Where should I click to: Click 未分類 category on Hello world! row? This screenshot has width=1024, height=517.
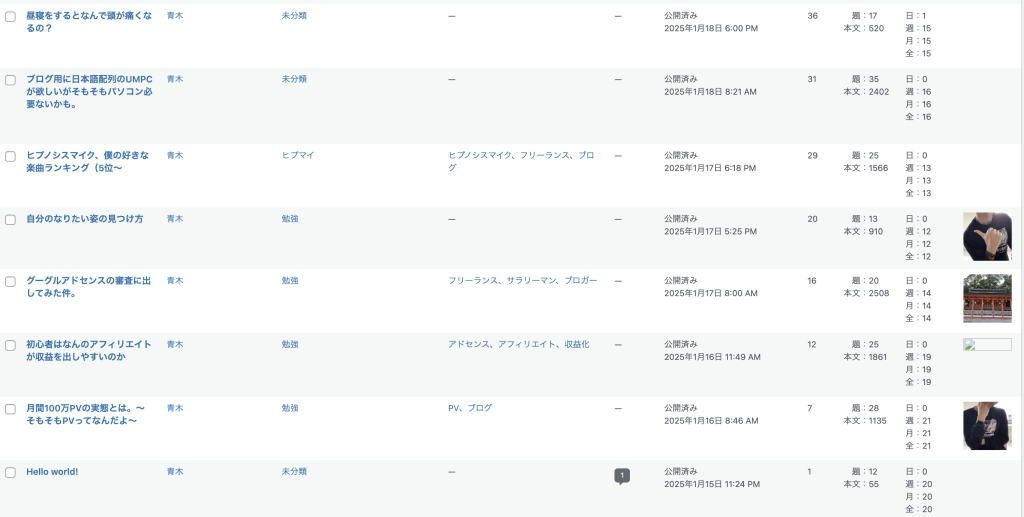(294, 471)
